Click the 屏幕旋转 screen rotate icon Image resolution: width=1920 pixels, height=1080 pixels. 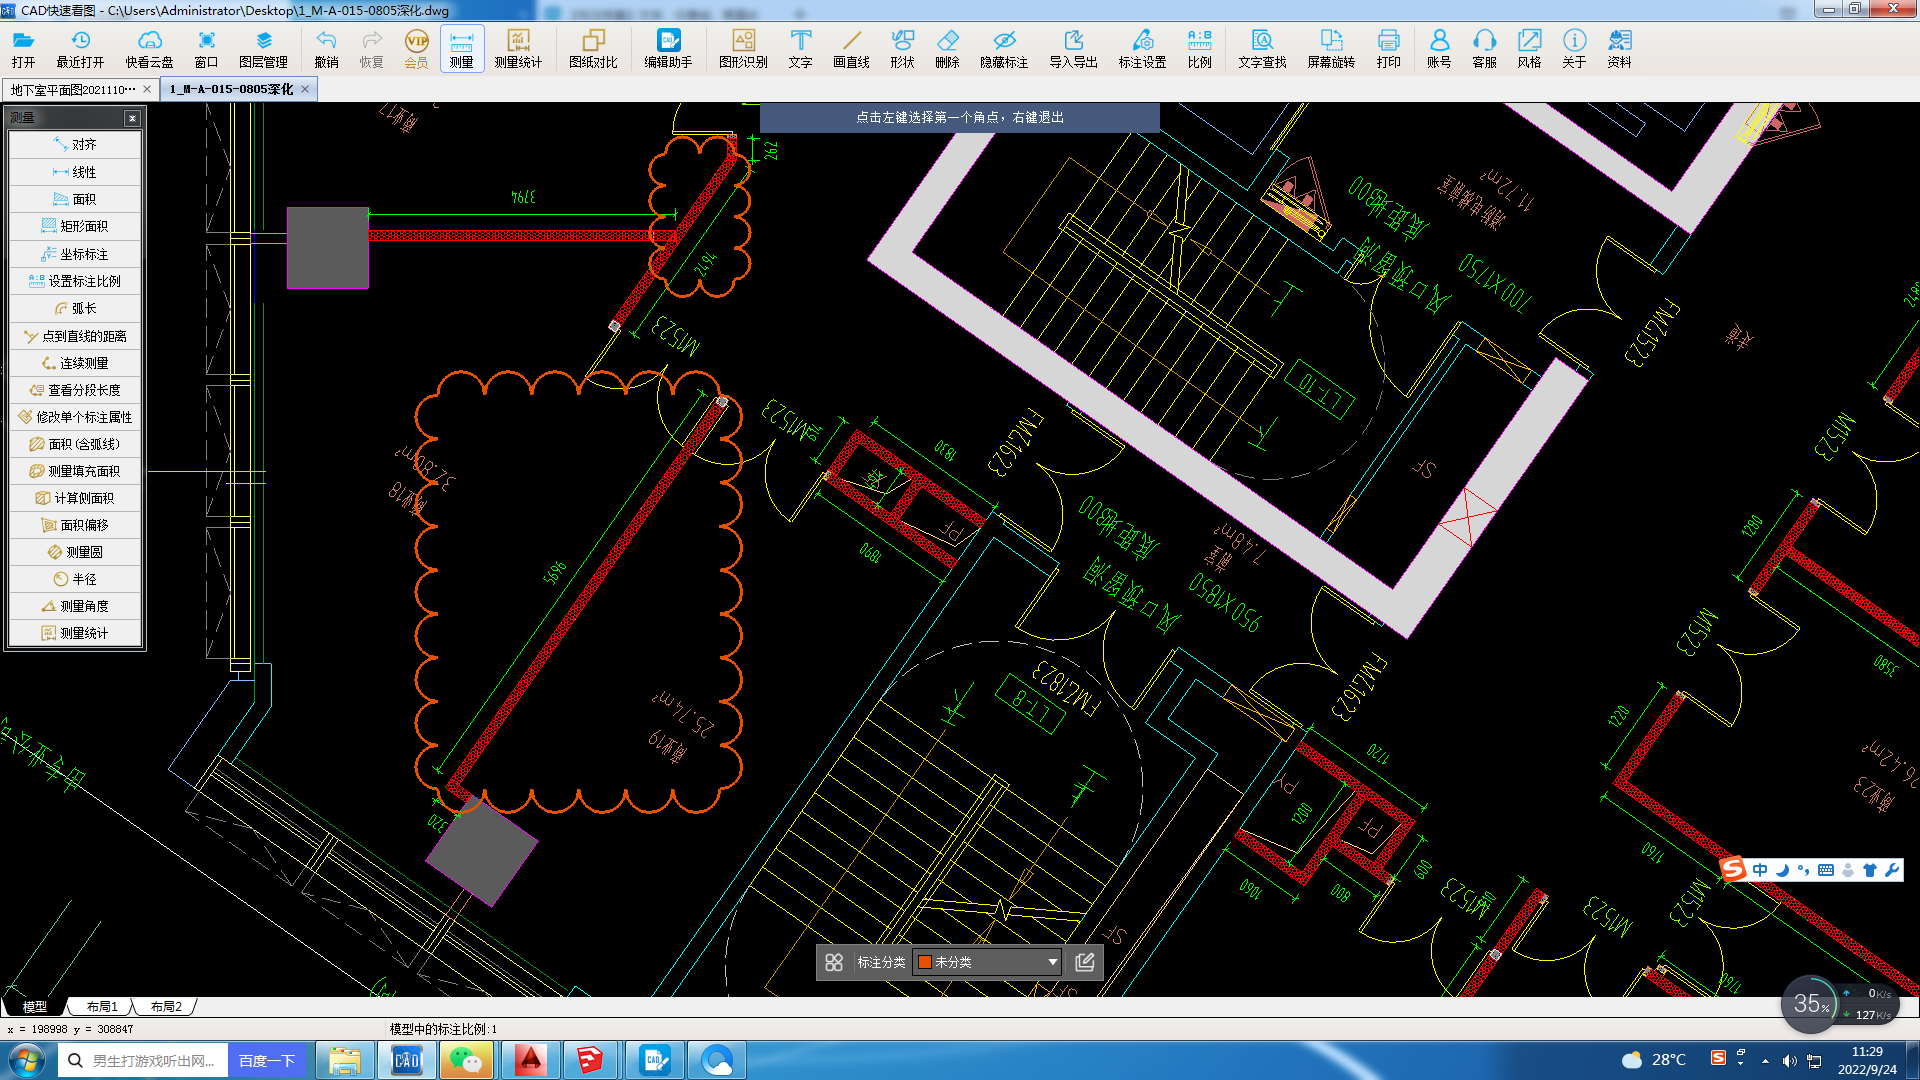(x=1330, y=48)
